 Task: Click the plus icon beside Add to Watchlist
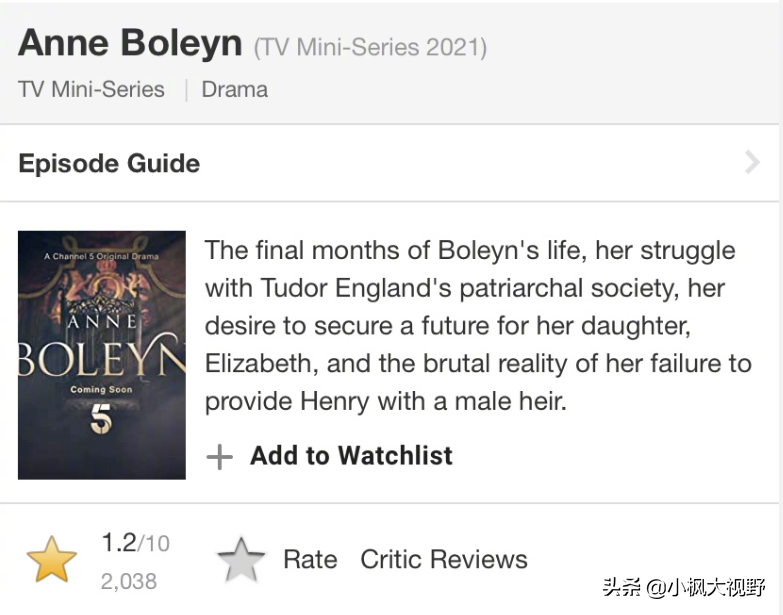219,457
